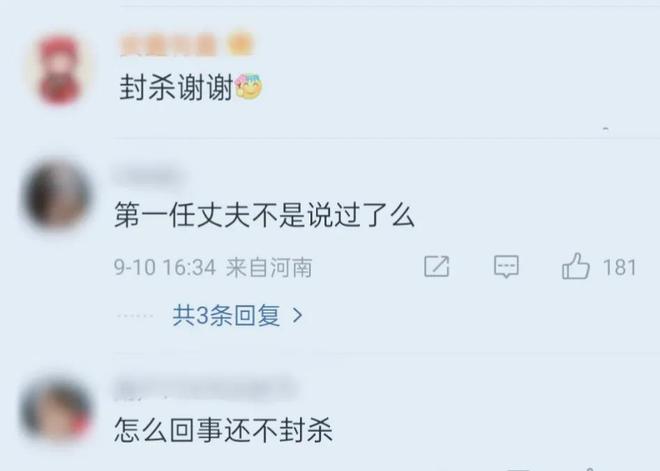Click the timestamp 9-10 16:34
This screenshot has width=660, height=471.
(165, 267)
